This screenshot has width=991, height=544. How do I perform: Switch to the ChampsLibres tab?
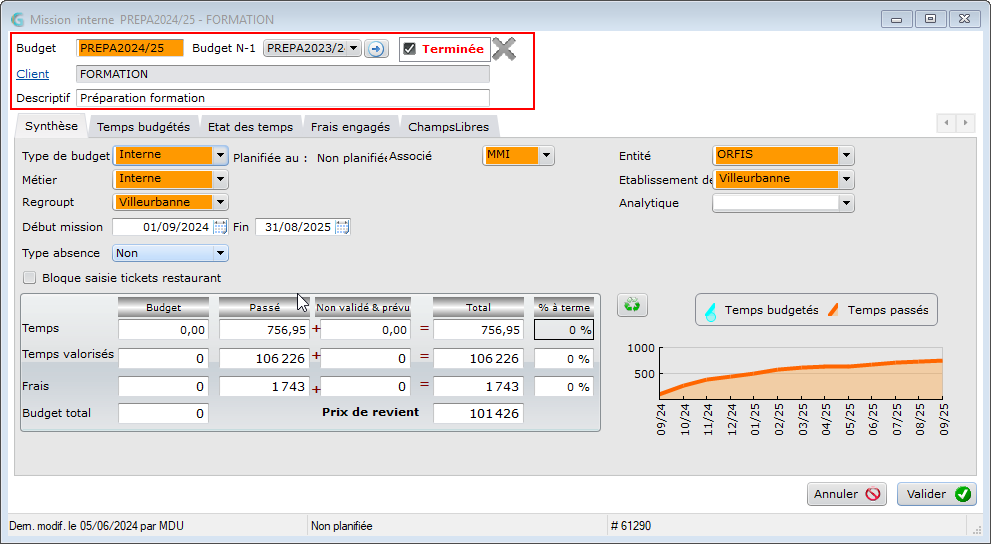[x=449, y=126]
